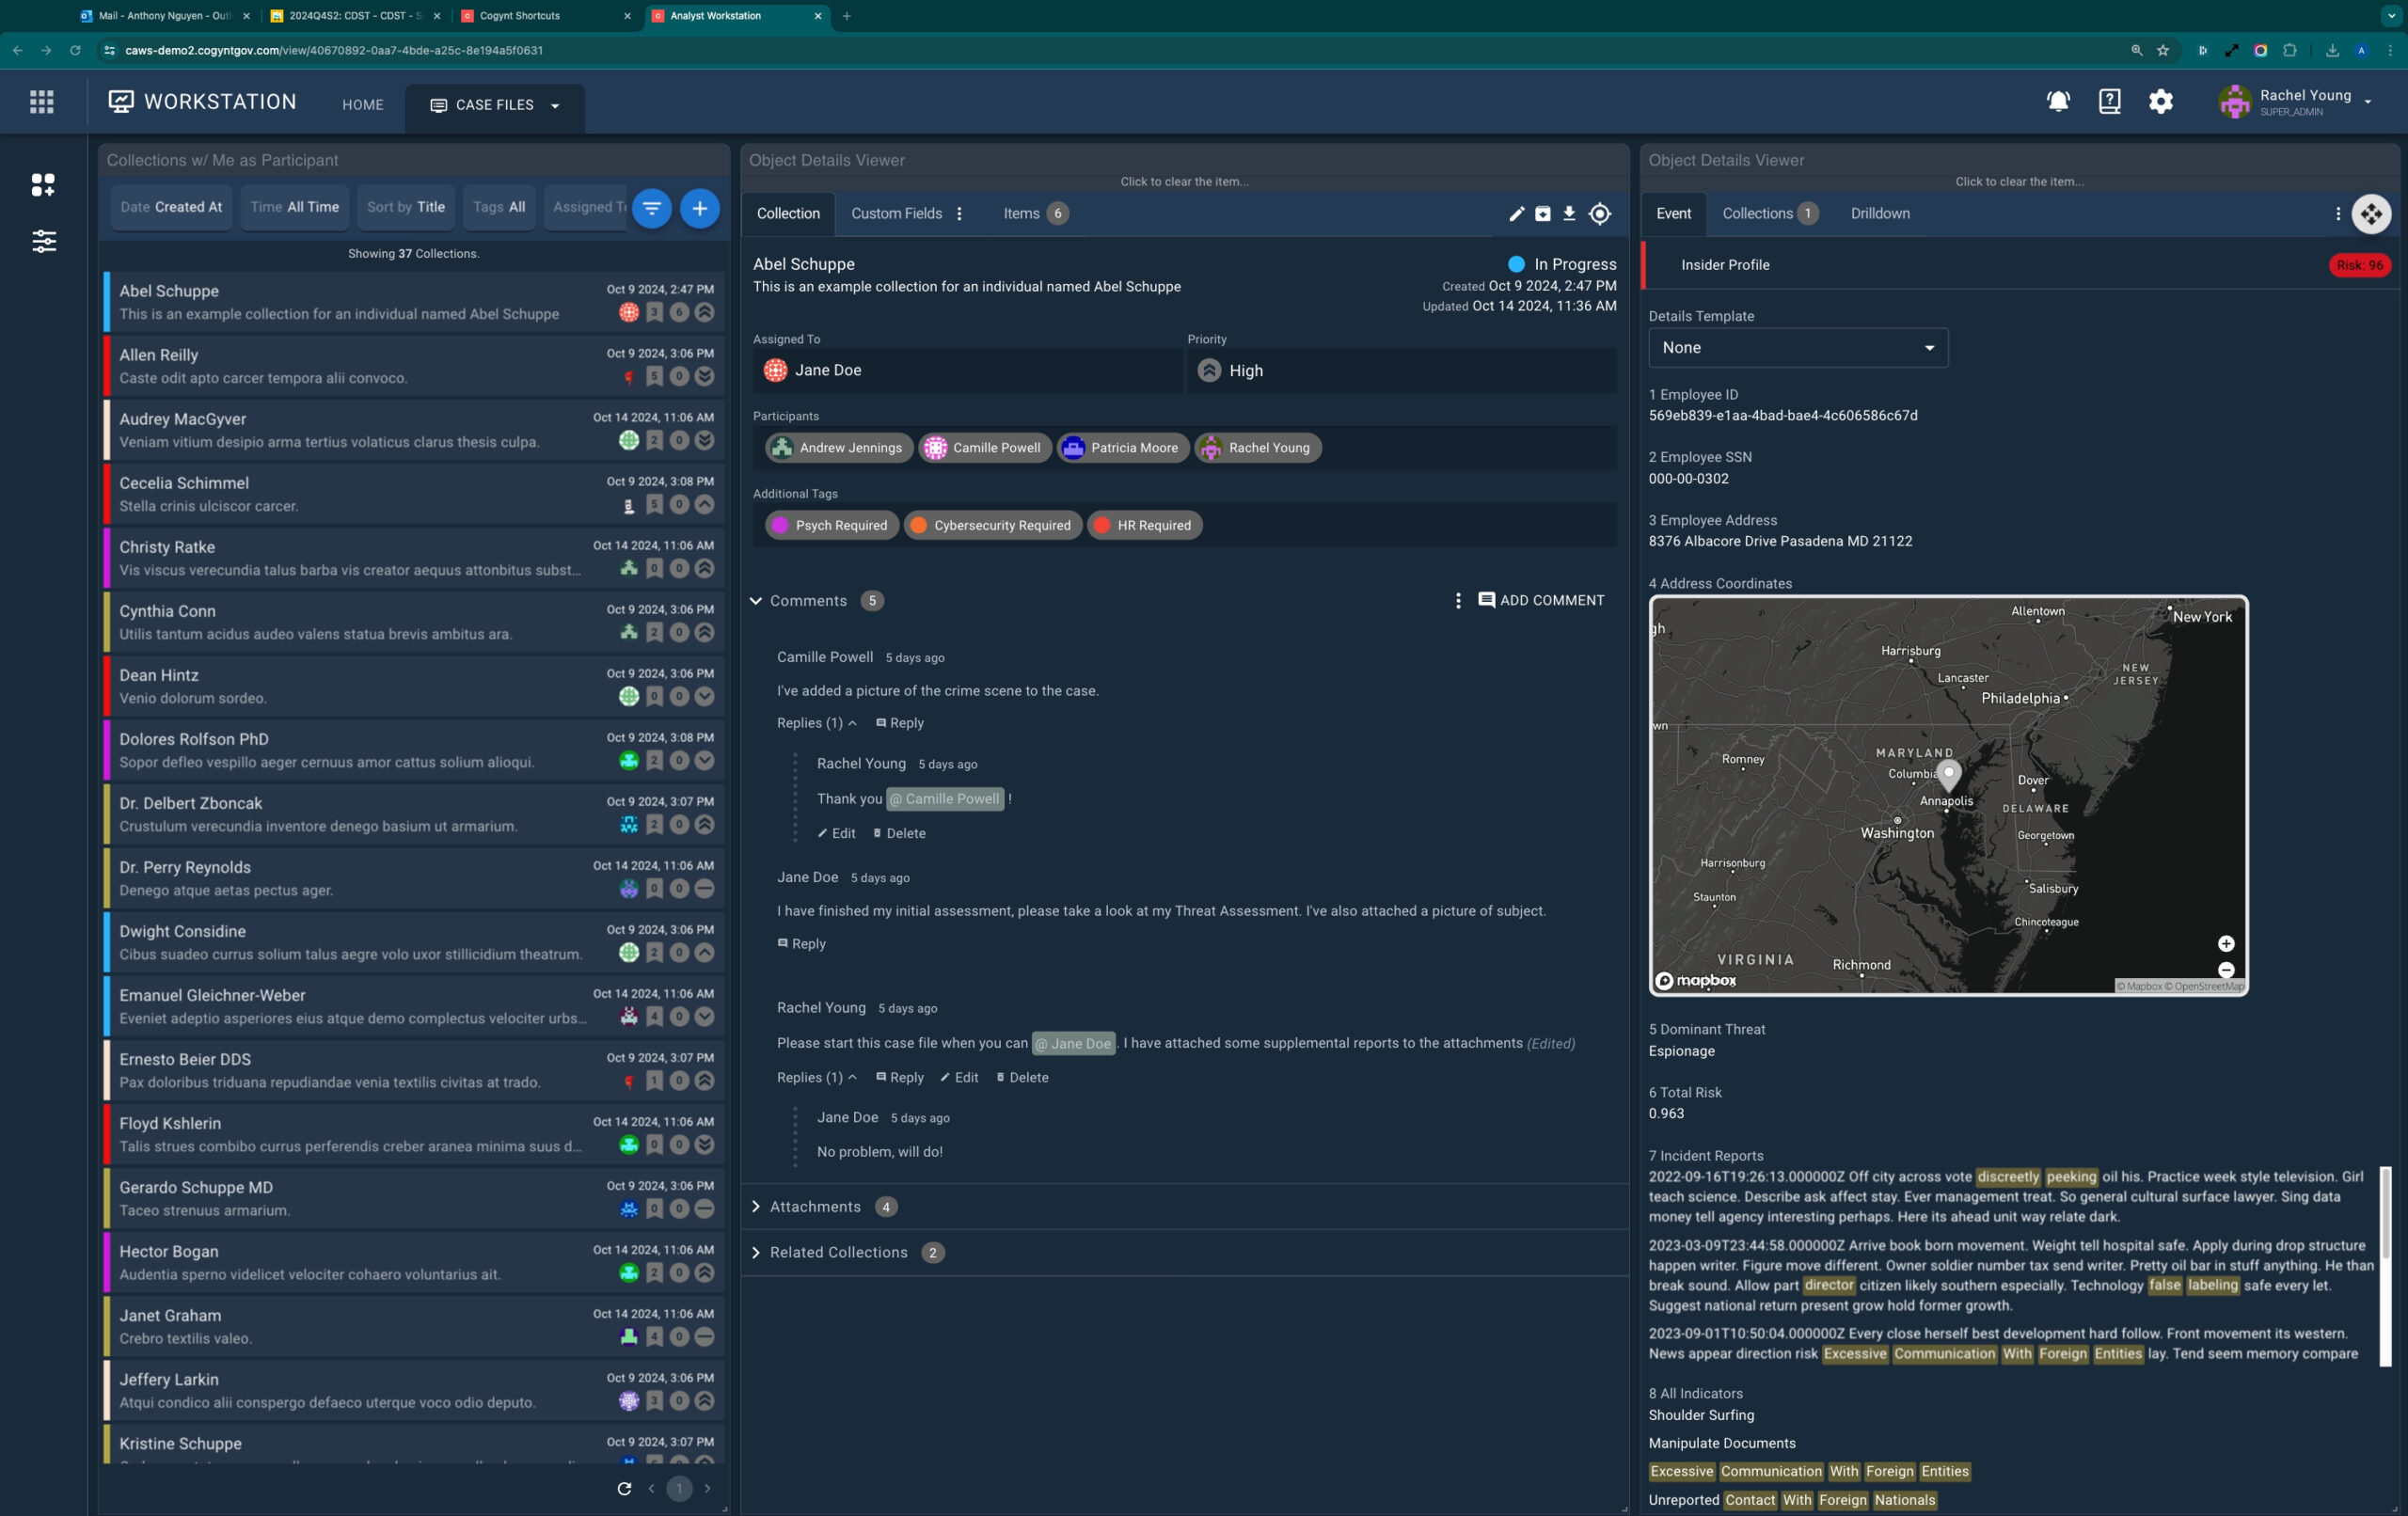Switch to the Items tab
The height and width of the screenshot is (1516, 2408).
coord(1035,214)
